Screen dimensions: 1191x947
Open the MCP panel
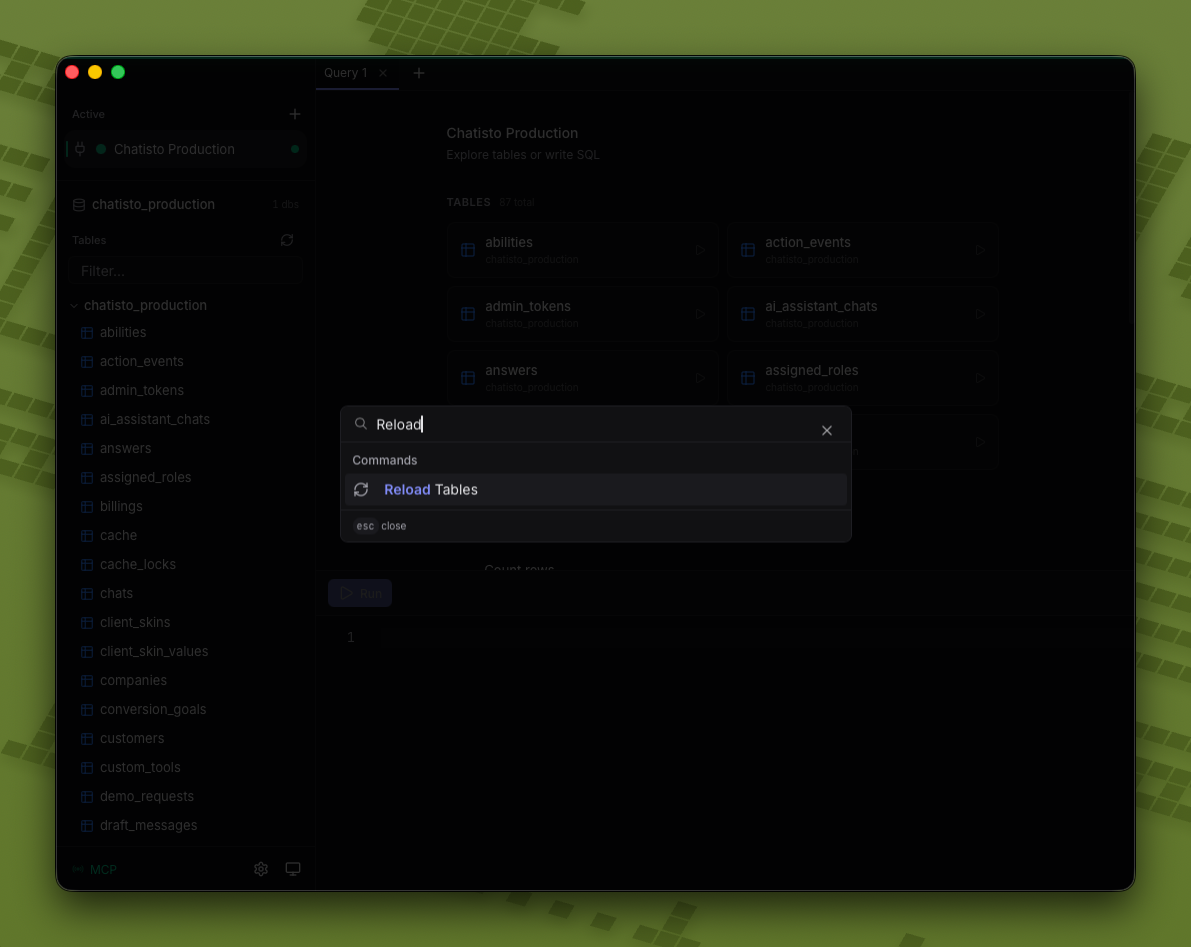pos(95,870)
